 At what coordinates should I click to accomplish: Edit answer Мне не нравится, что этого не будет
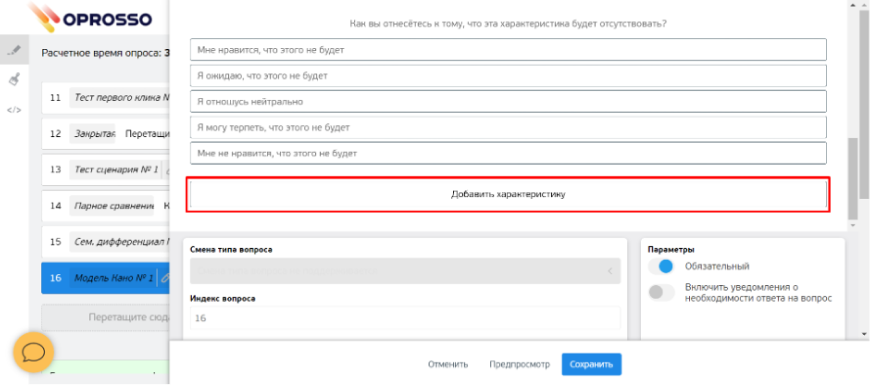click(x=508, y=153)
